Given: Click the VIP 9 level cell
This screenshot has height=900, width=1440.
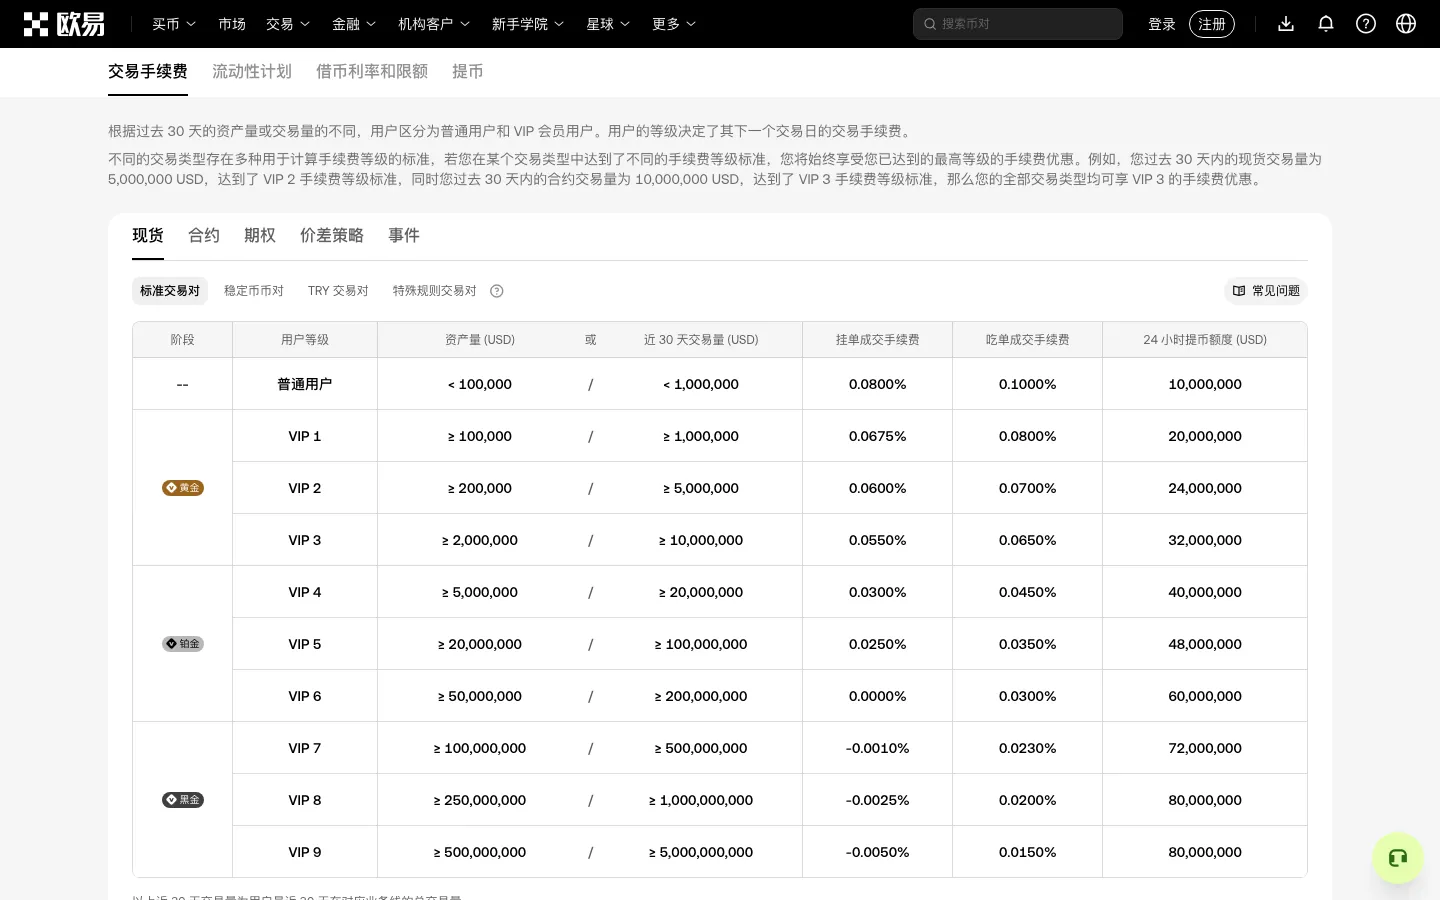Looking at the screenshot, I should [x=305, y=852].
